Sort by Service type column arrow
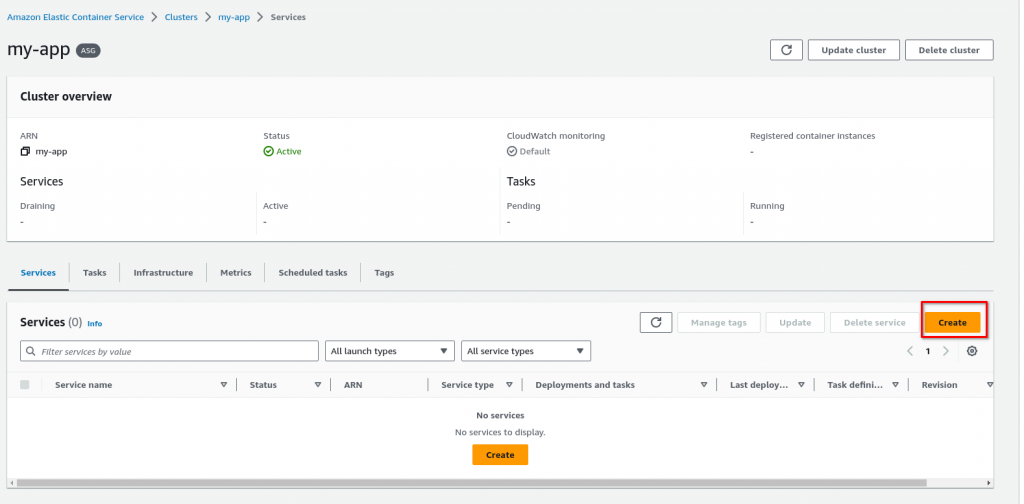Image resolution: width=1024 pixels, height=504 pixels. tap(509, 385)
